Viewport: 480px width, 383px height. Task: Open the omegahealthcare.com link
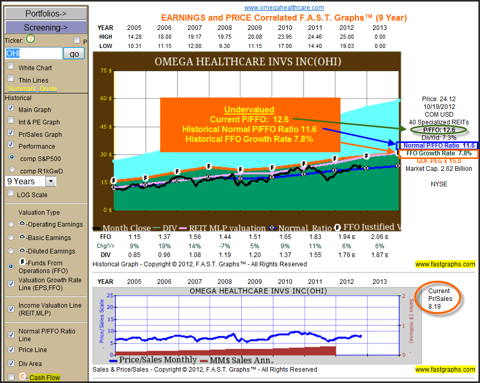pyautogui.click(x=284, y=7)
